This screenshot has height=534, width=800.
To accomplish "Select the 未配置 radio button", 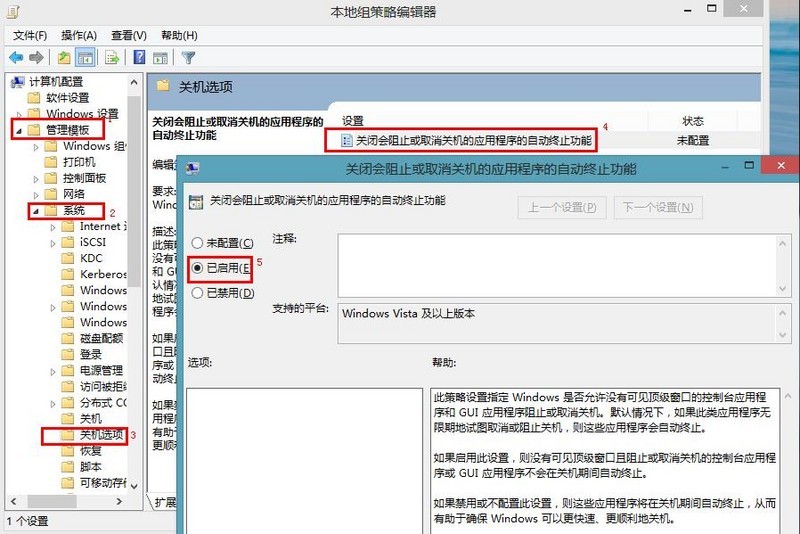I will 197,243.
